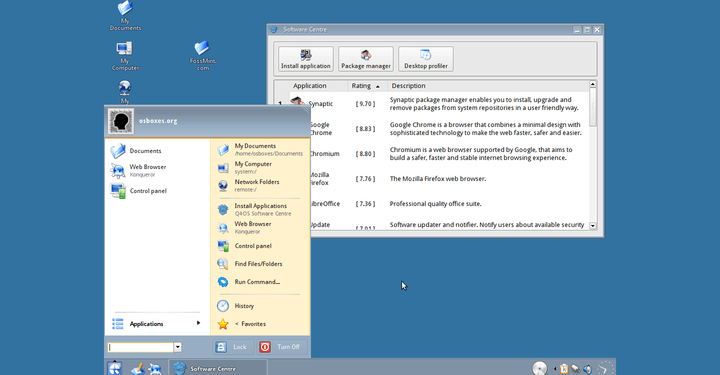Click the Install application button
Screen dimensions: 720x375
305,59
